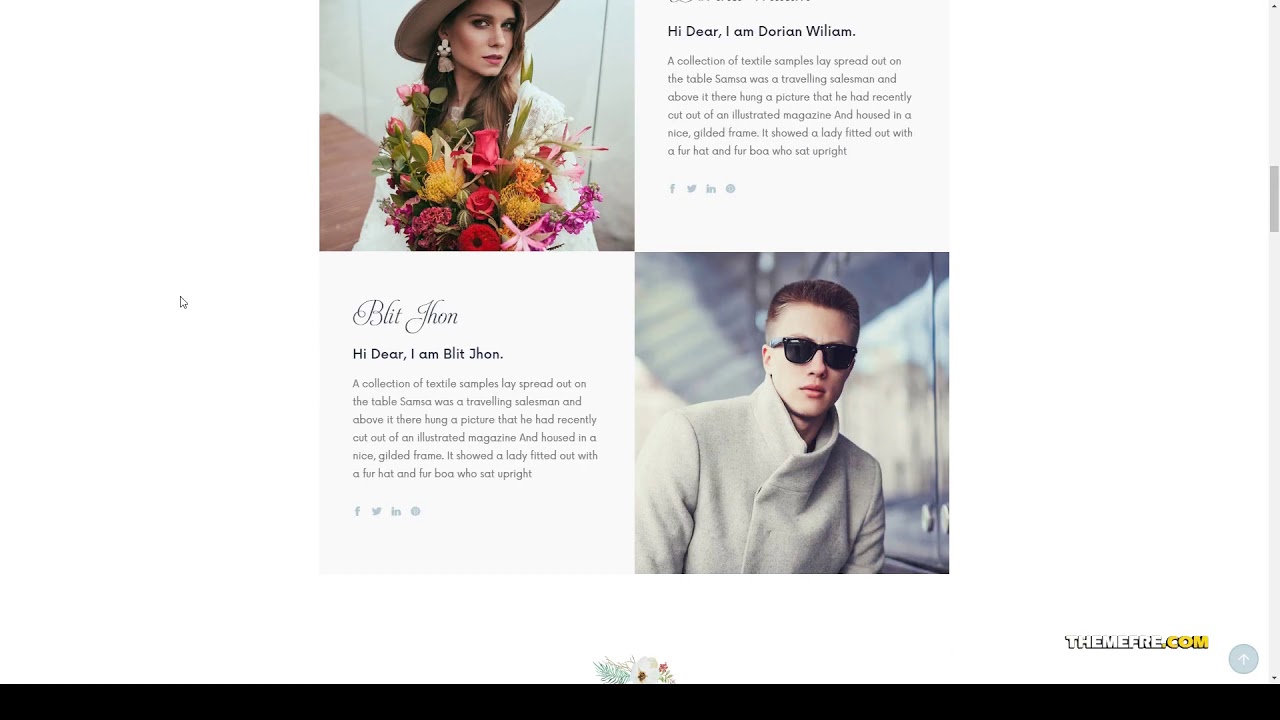Visit Blit Jhon's Twitter profile icon
This screenshot has width=1280, height=720.
tap(376, 512)
